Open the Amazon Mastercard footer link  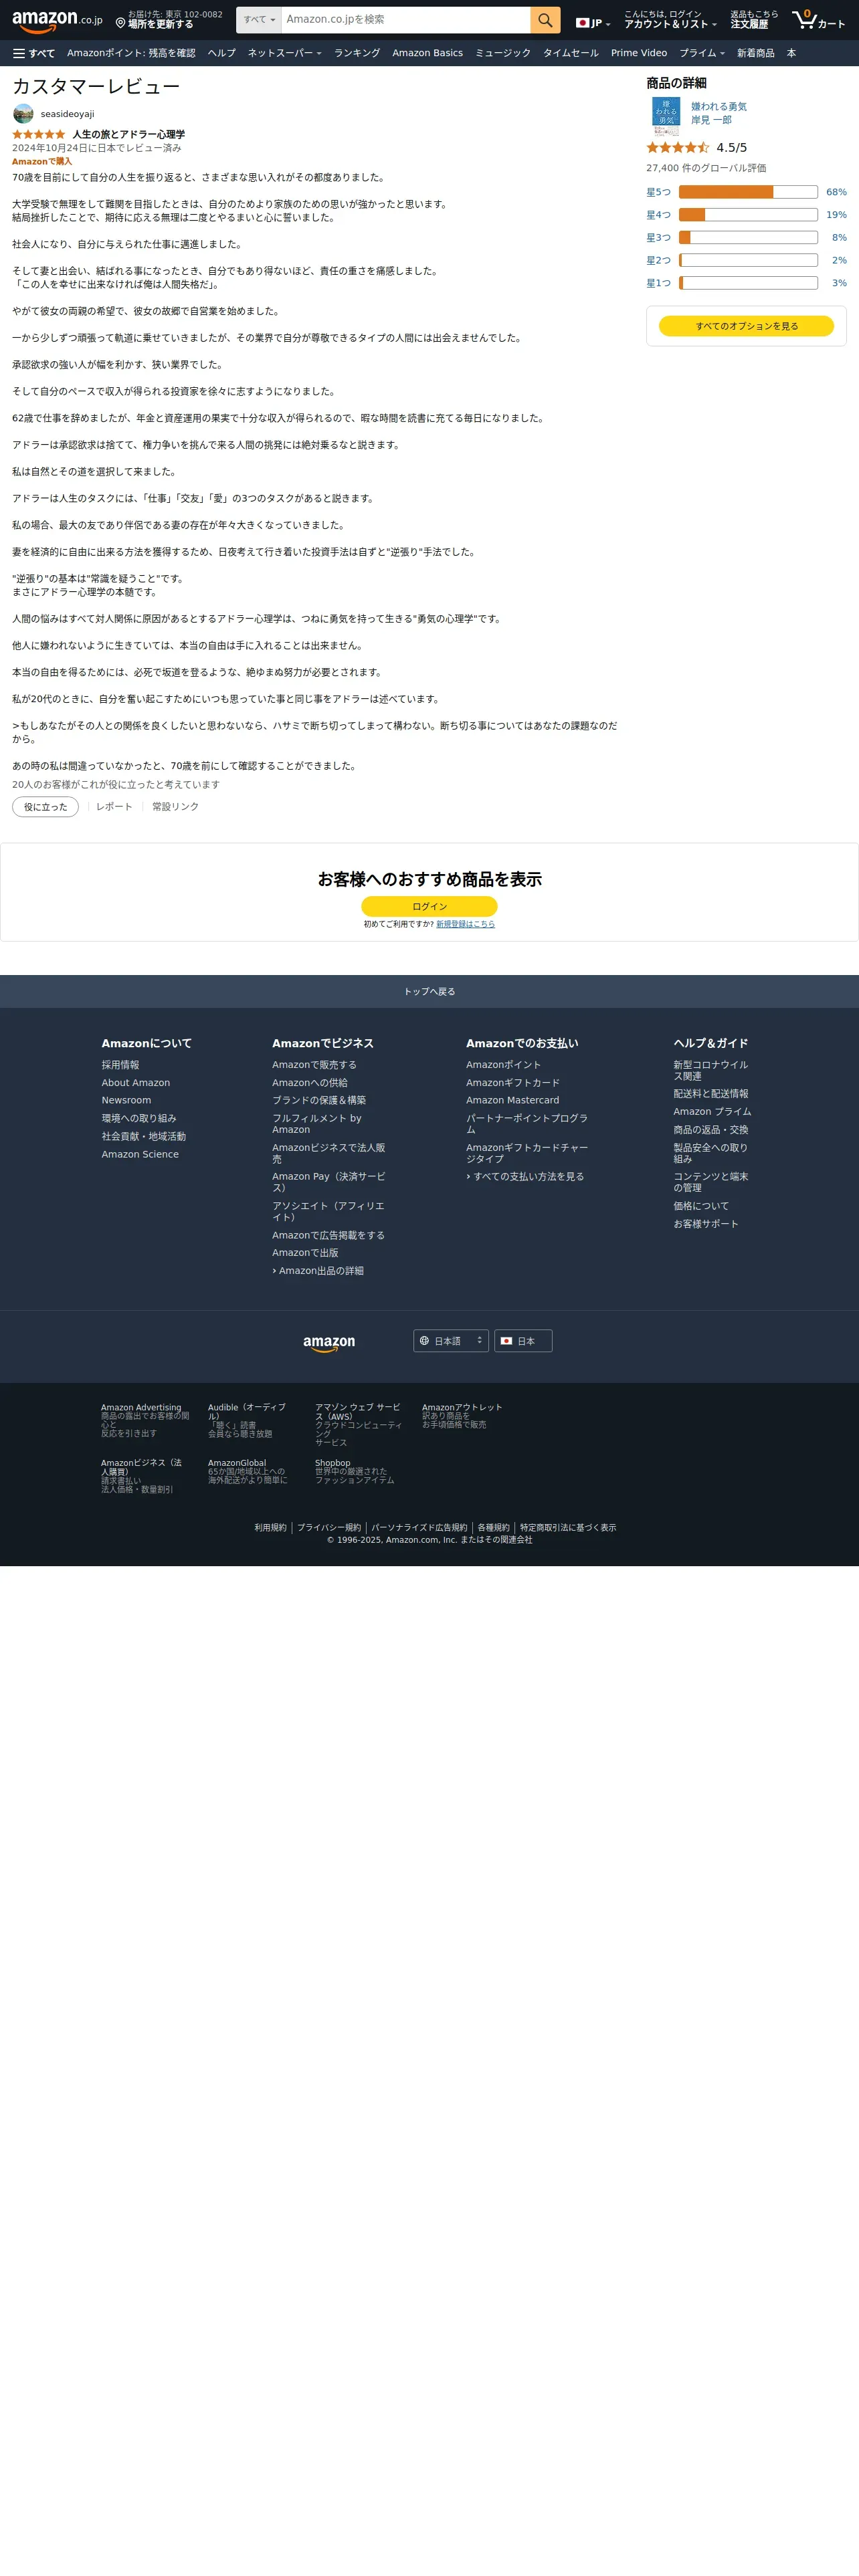(513, 1100)
